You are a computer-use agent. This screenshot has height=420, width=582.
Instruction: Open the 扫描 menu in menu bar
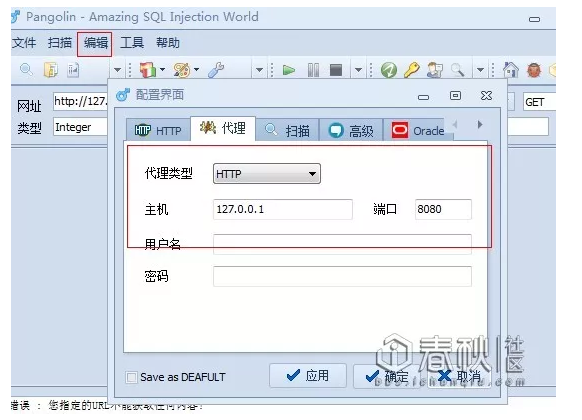coord(60,43)
